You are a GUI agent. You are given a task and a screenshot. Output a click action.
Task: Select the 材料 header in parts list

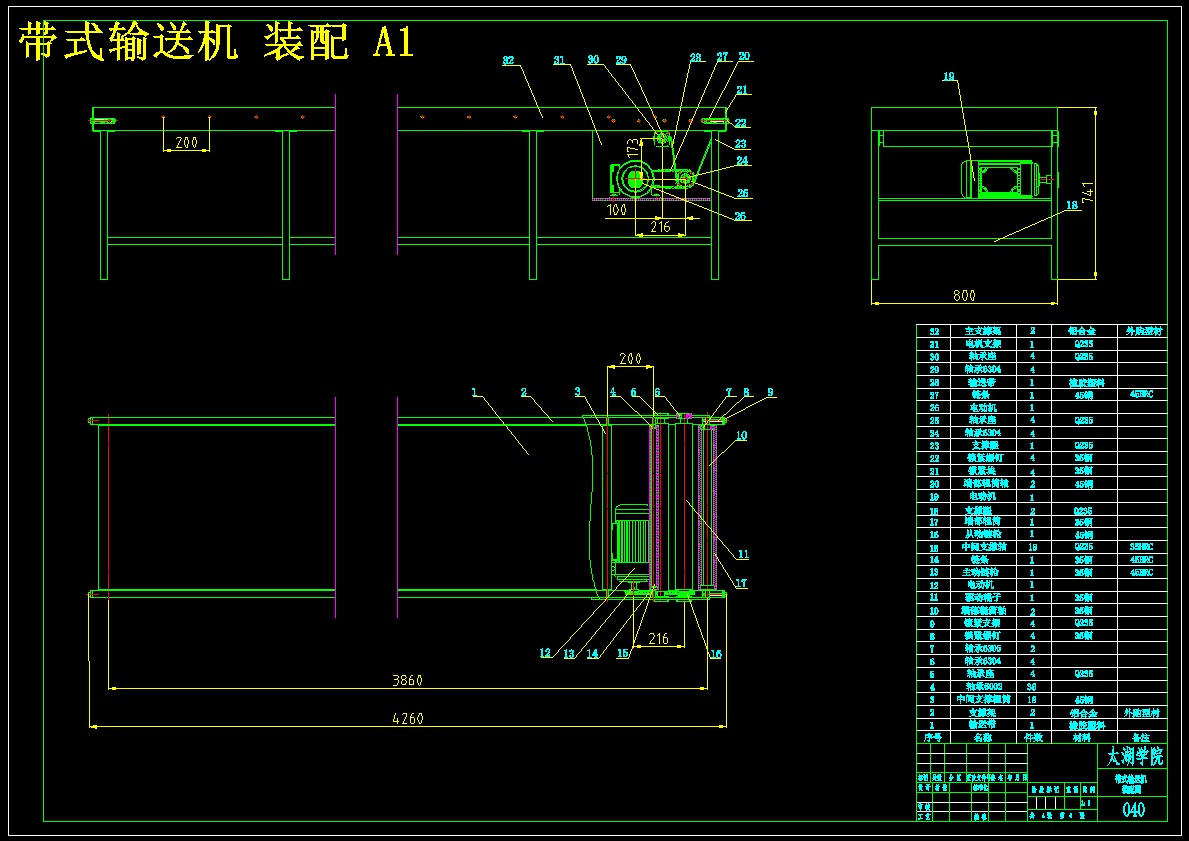pos(1083,737)
